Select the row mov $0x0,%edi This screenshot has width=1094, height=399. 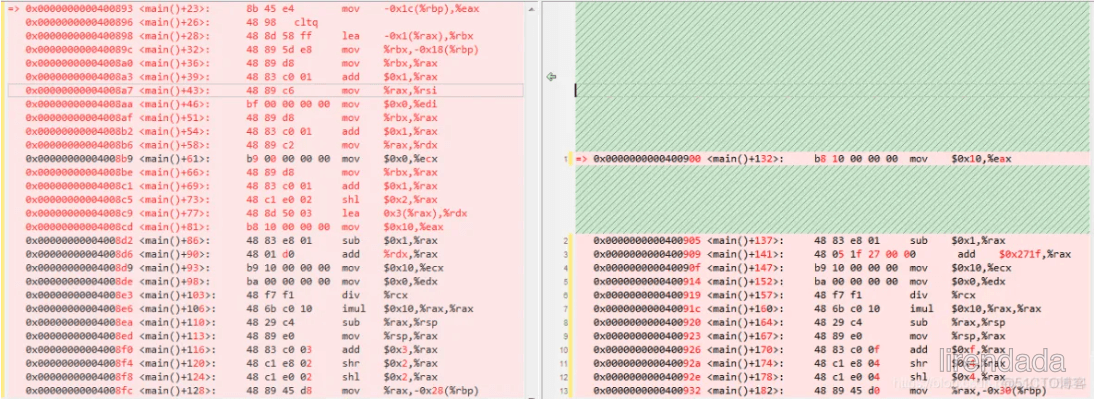click(265, 104)
